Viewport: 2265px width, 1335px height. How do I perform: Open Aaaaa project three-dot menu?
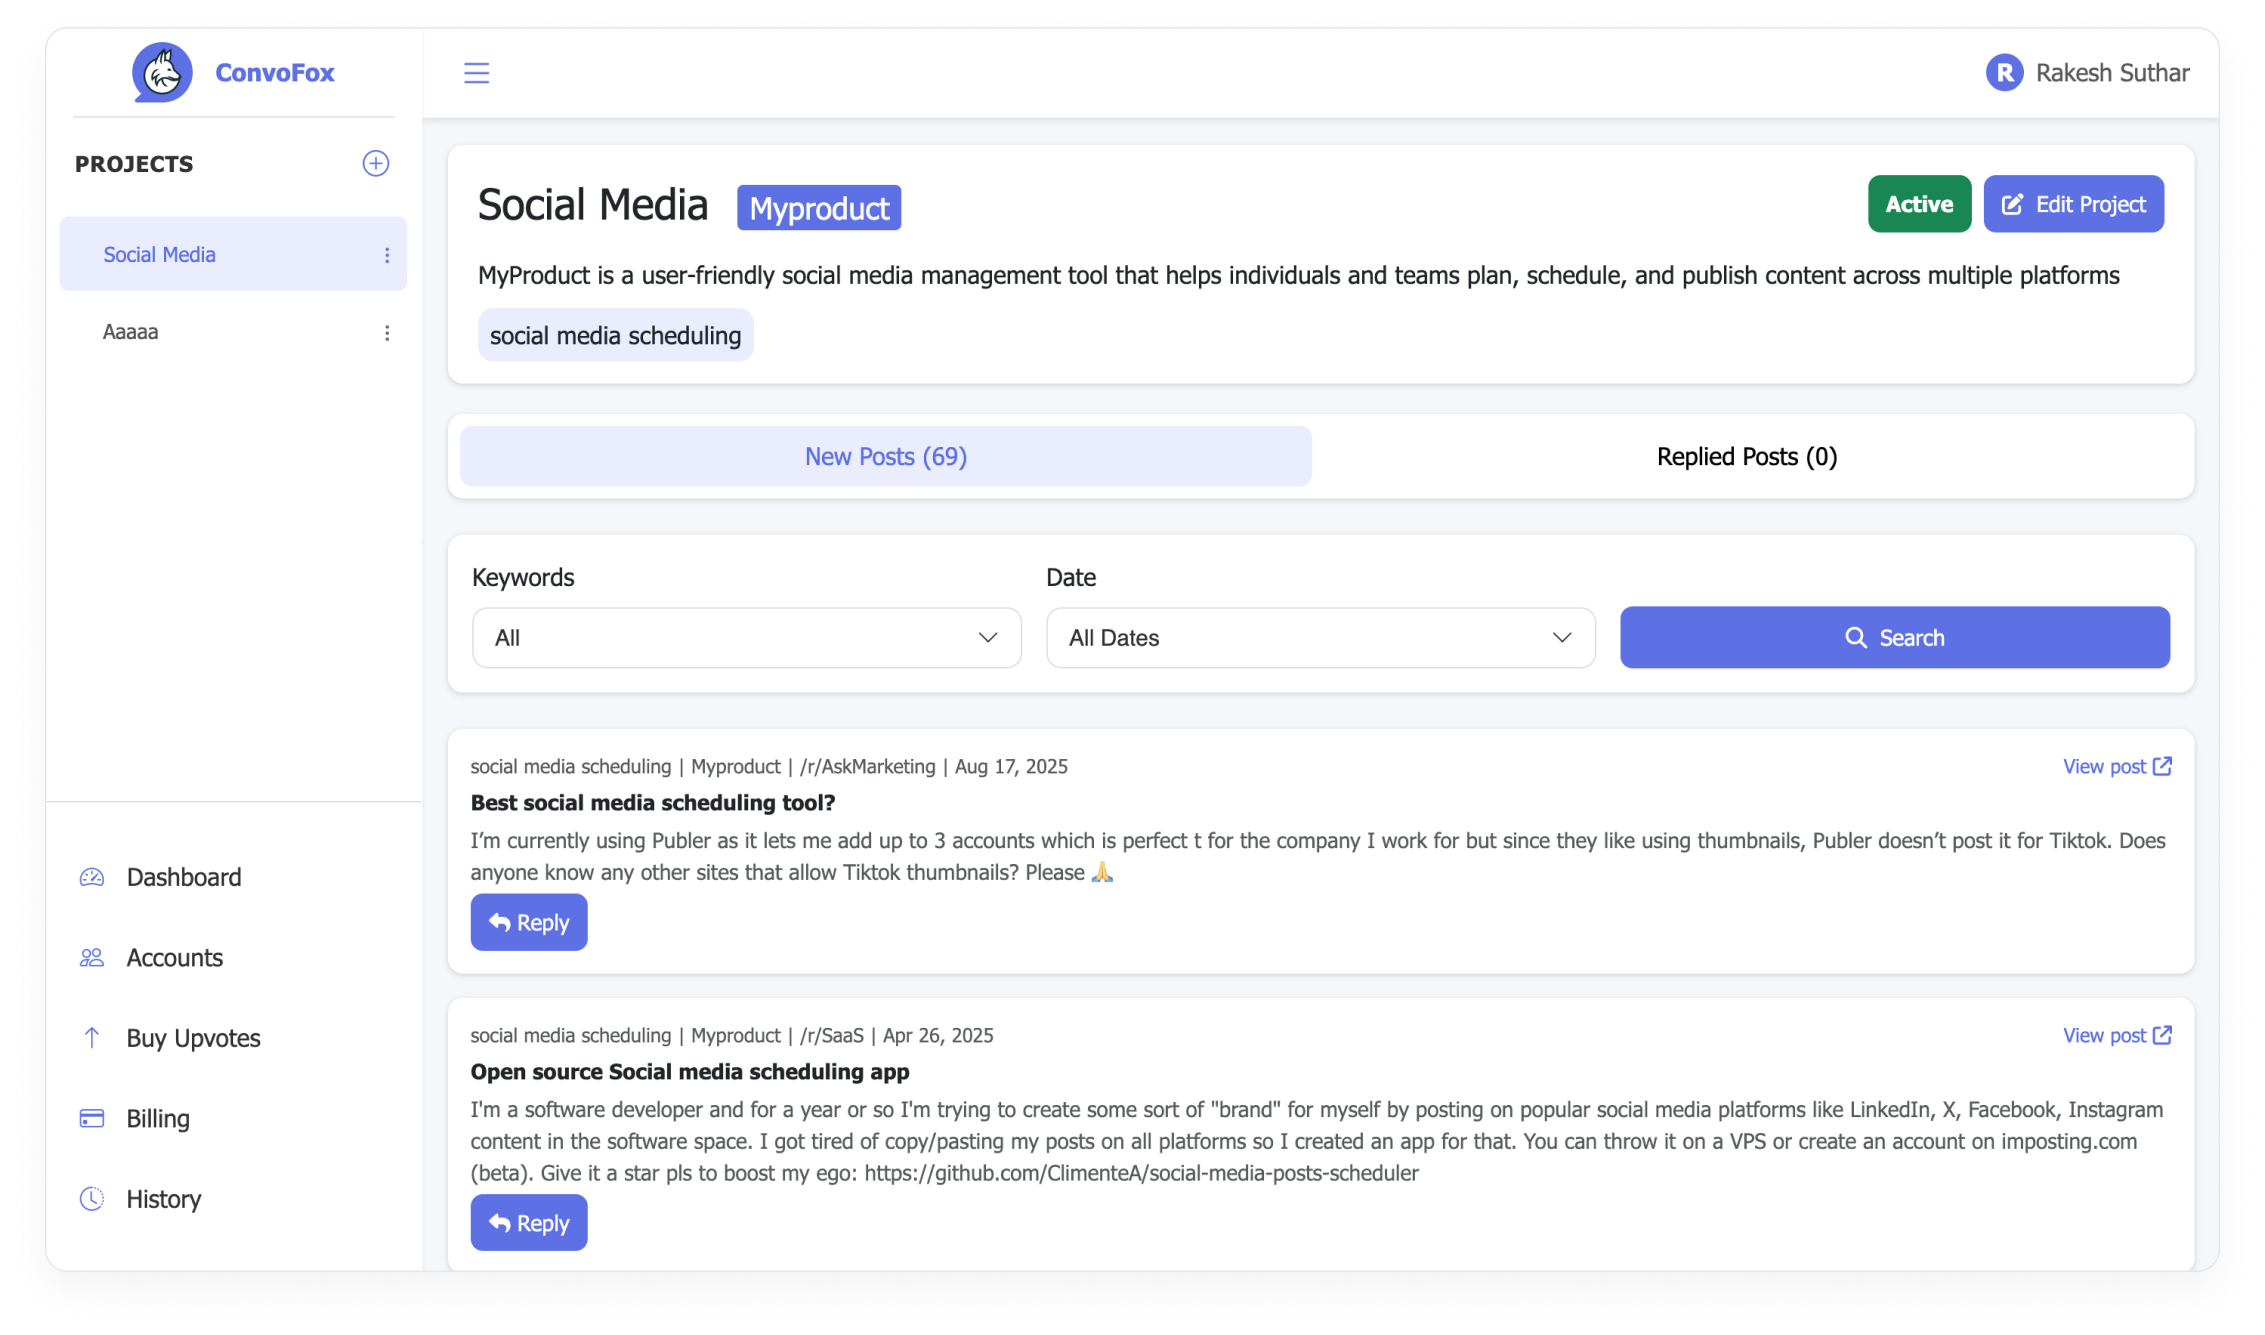tap(387, 333)
